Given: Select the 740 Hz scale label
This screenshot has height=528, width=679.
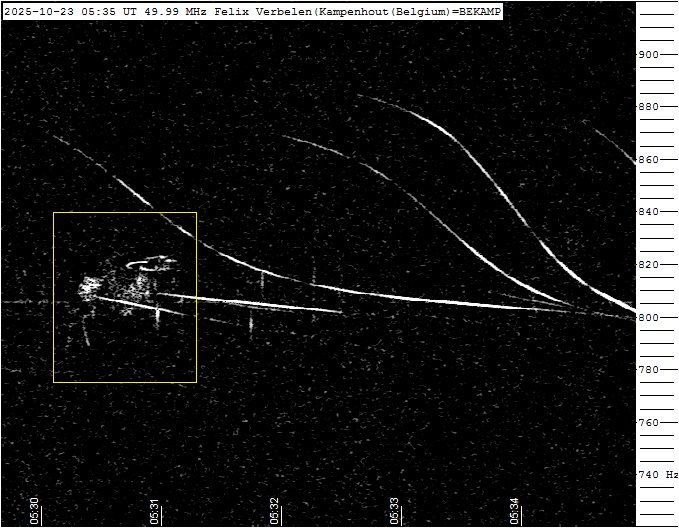Looking at the screenshot, I should click(657, 475).
